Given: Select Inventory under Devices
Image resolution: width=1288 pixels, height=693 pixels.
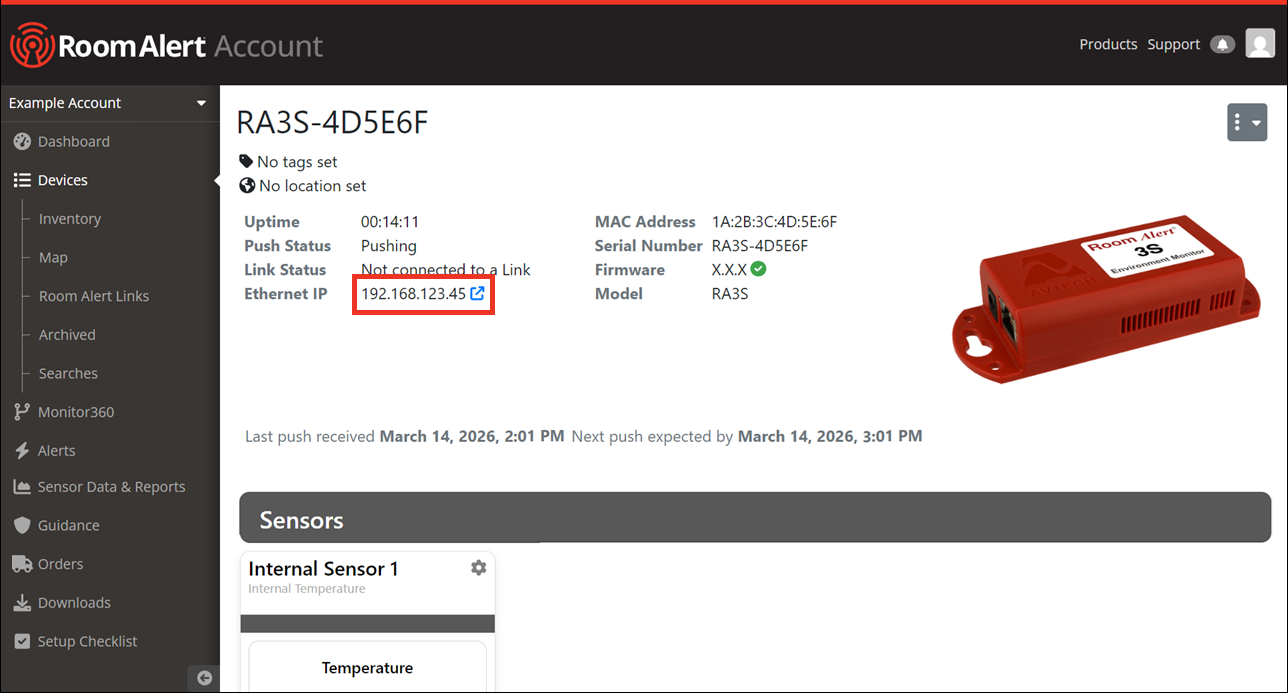Looking at the screenshot, I should (x=69, y=219).
